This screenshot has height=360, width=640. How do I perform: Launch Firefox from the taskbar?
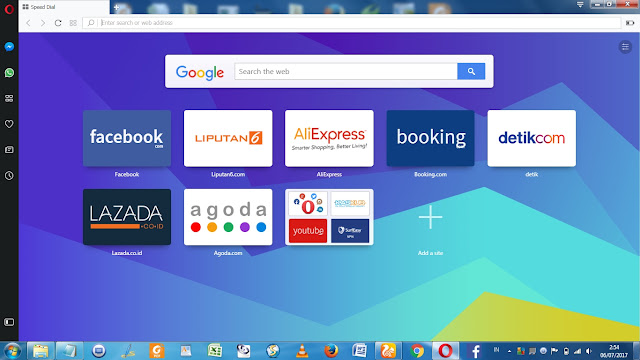coord(331,351)
